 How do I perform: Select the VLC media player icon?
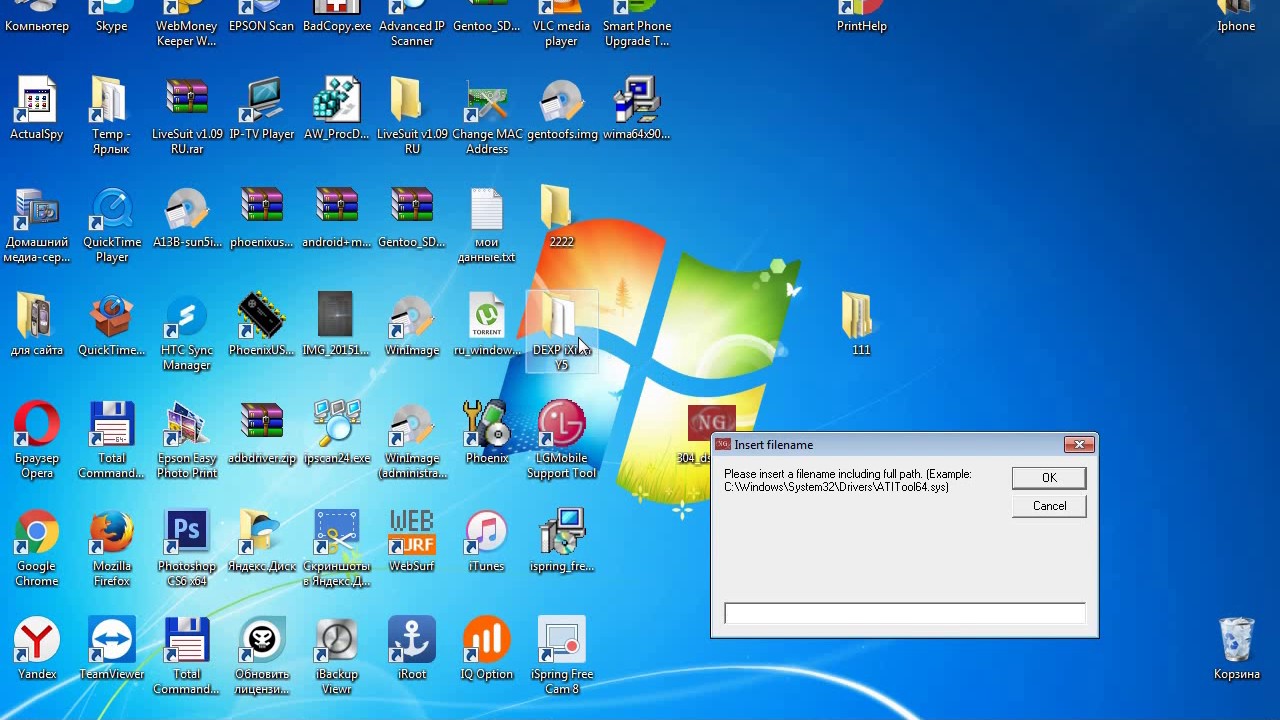coord(561,24)
